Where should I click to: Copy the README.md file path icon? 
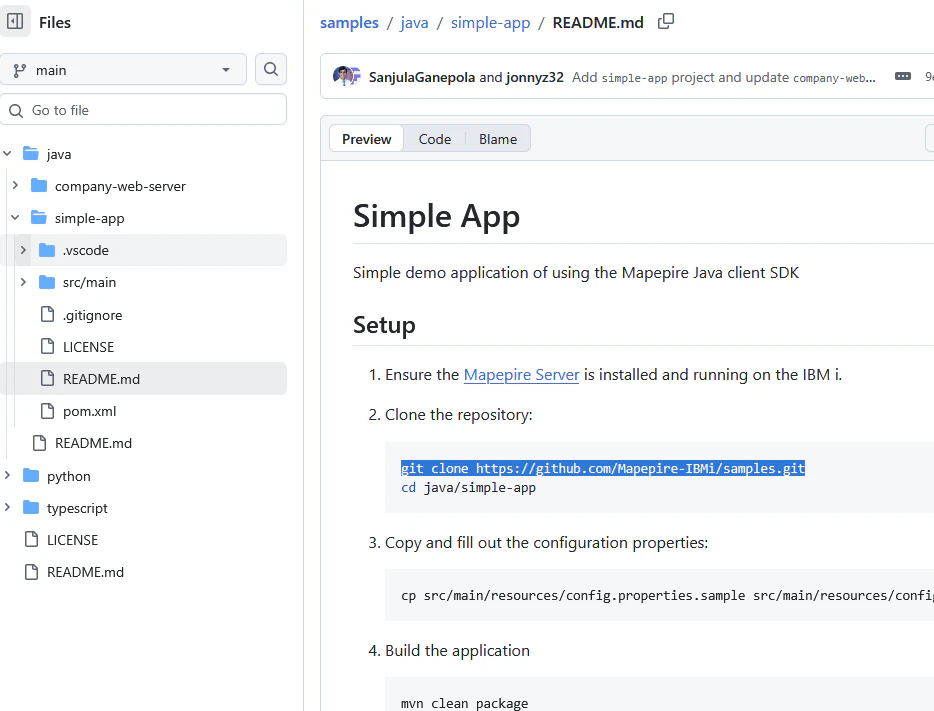[666, 22]
